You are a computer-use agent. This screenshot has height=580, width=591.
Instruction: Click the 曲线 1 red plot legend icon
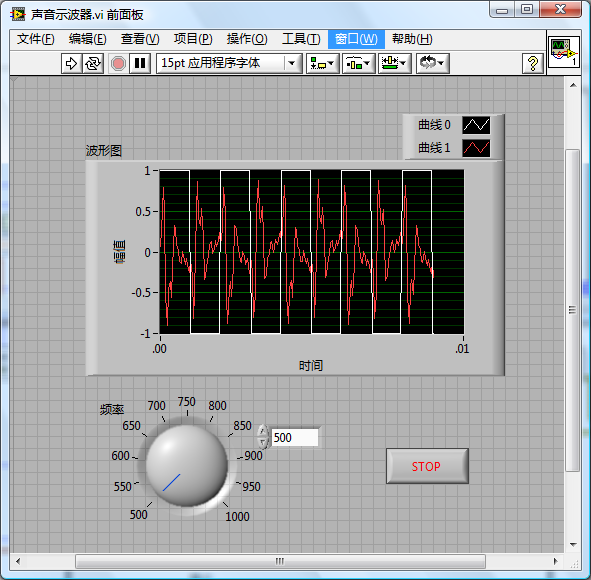pos(476,148)
